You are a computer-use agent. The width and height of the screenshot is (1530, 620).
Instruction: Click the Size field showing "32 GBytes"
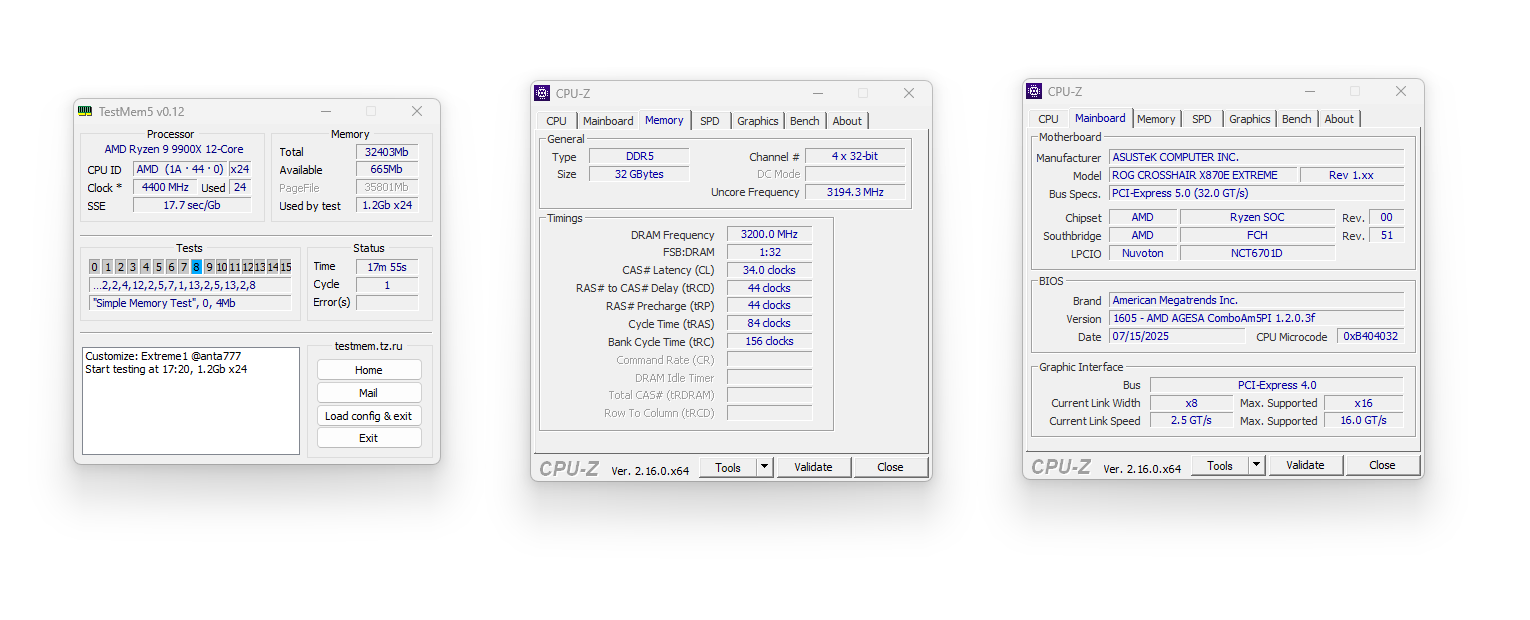pyautogui.click(x=638, y=174)
